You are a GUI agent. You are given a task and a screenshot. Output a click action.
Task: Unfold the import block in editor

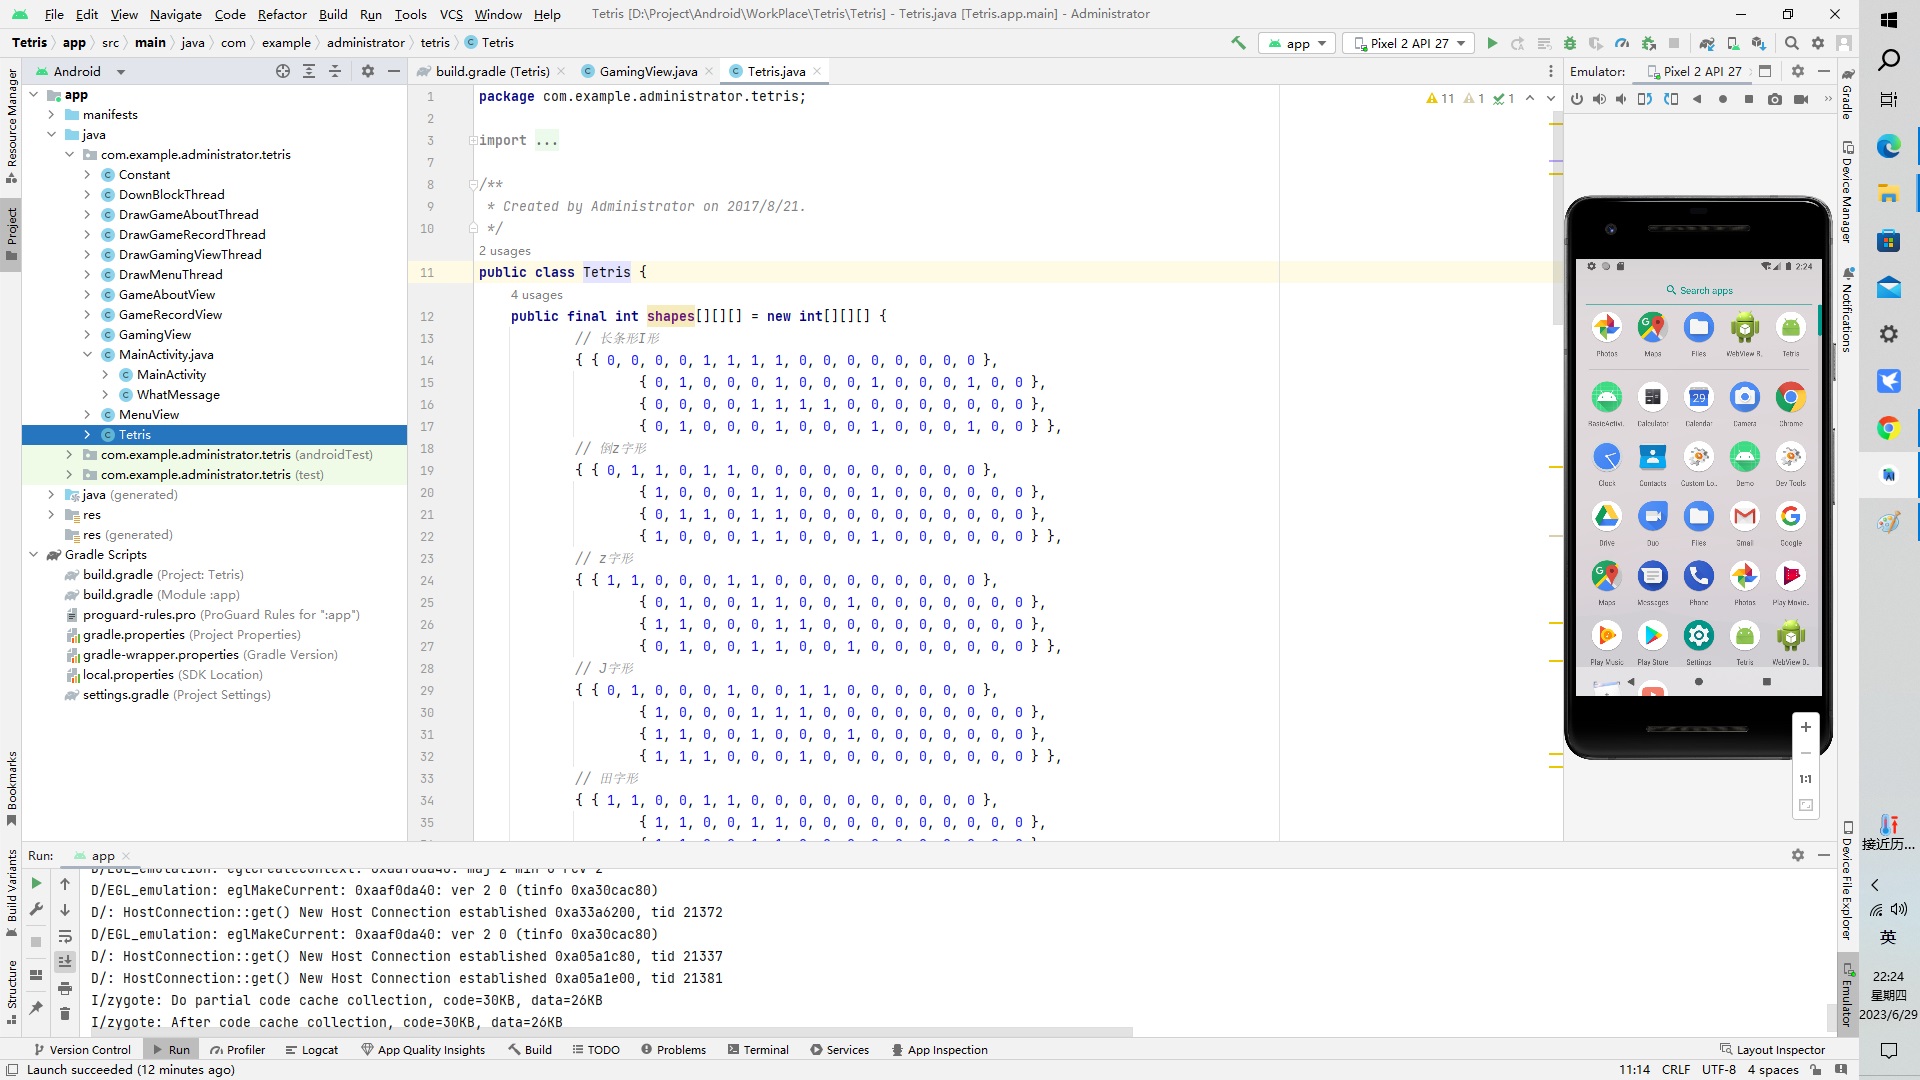pos(472,141)
